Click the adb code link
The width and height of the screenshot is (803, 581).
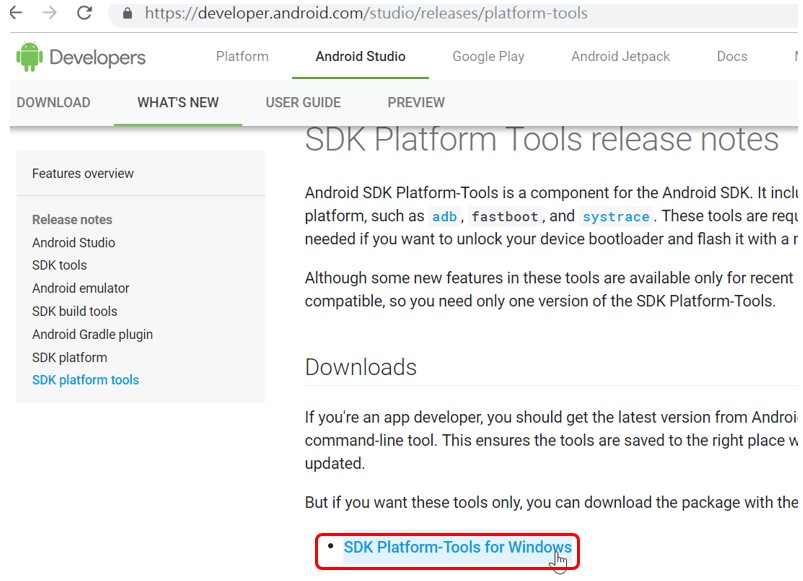(444, 217)
